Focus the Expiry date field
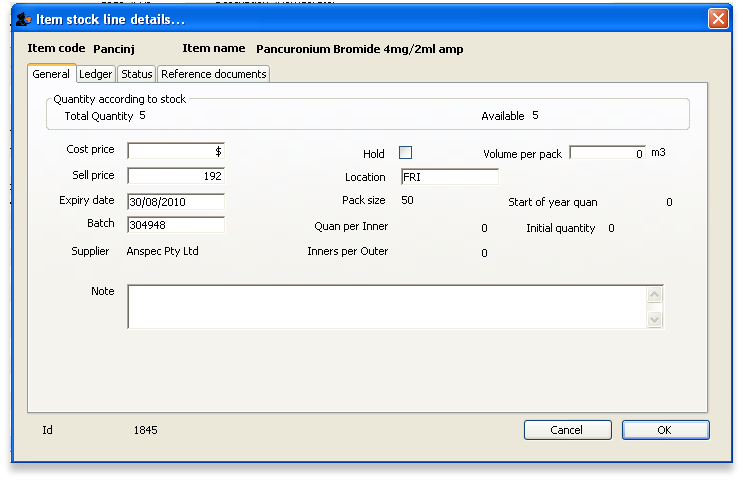This screenshot has width=743, height=481. (175, 201)
